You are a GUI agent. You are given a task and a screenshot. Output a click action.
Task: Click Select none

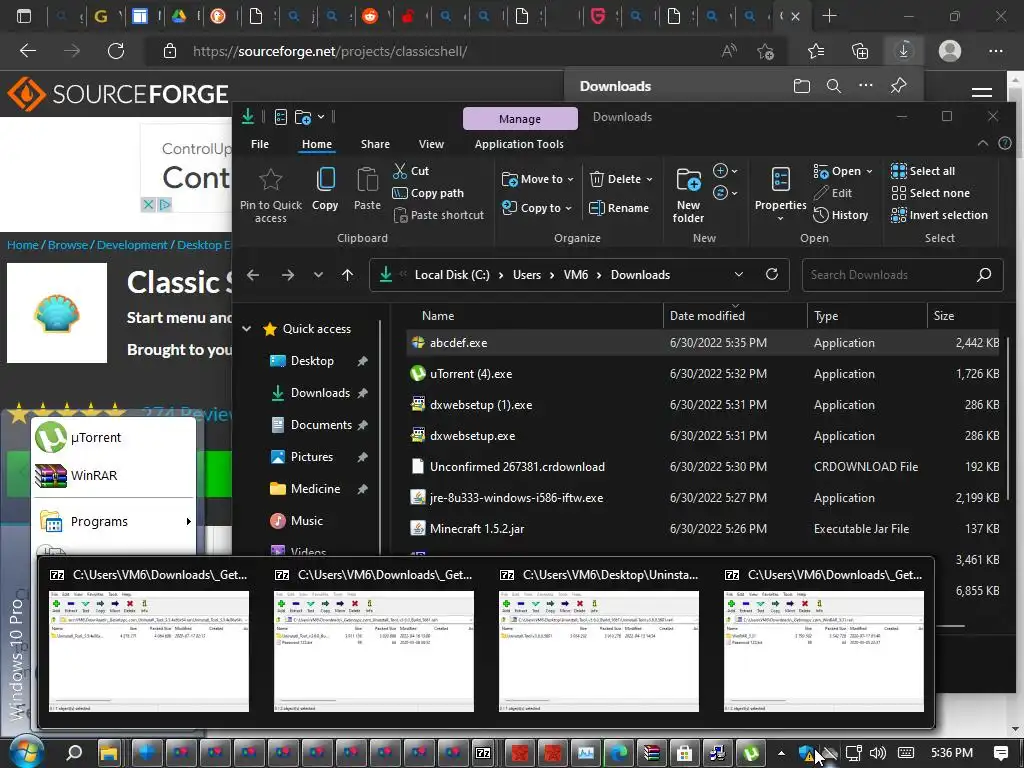coord(931,193)
